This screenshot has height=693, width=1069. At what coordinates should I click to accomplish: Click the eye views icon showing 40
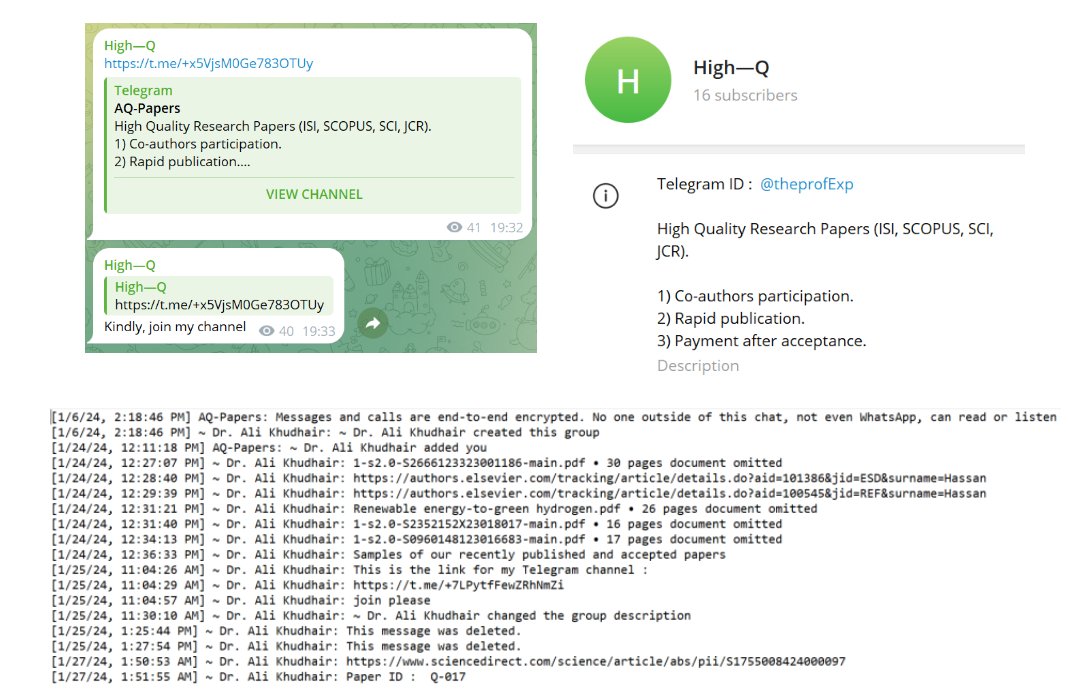[x=267, y=331]
